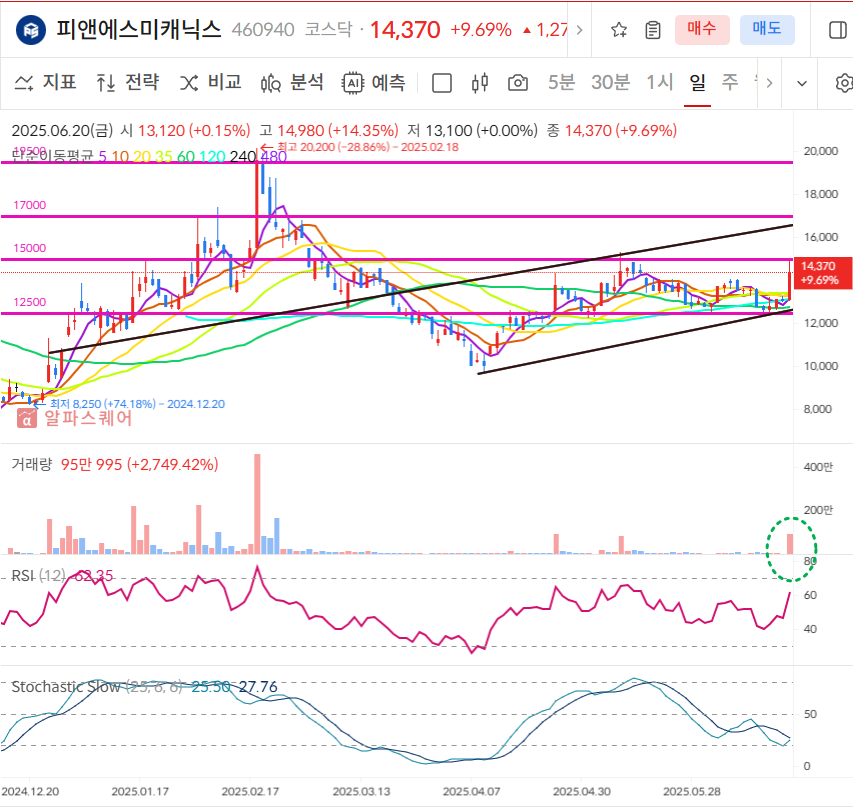Select moving average period 120 label
Screen dimensions: 853x812
[x=212, y=157]
